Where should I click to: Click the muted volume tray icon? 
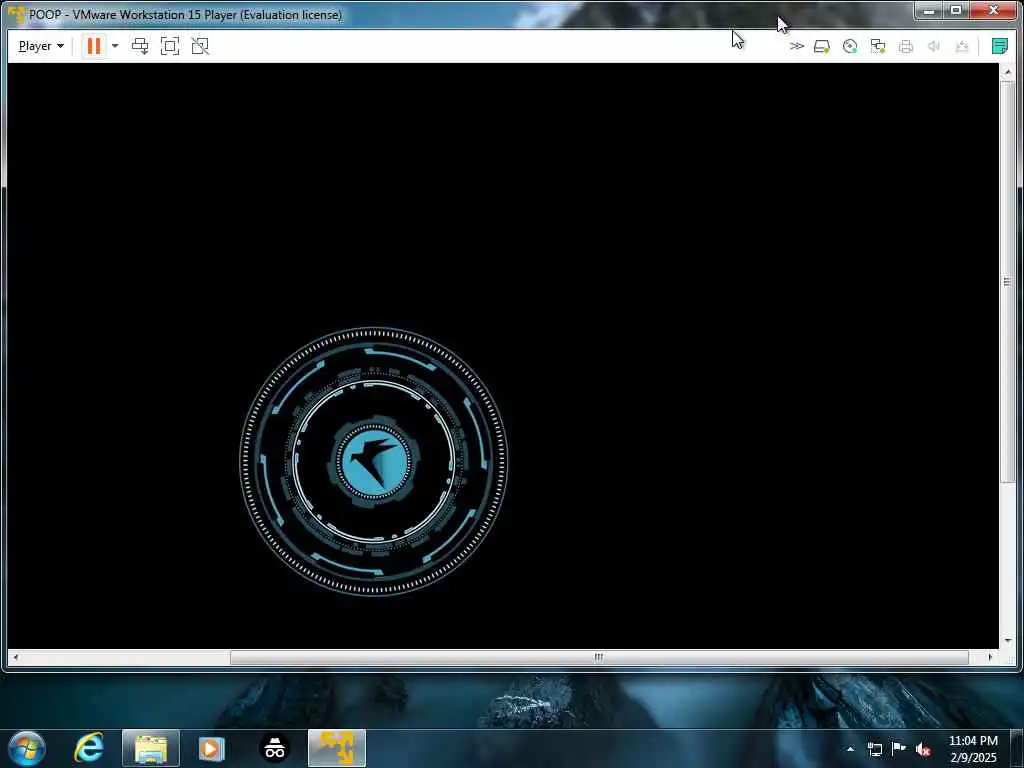pos(923,749)
